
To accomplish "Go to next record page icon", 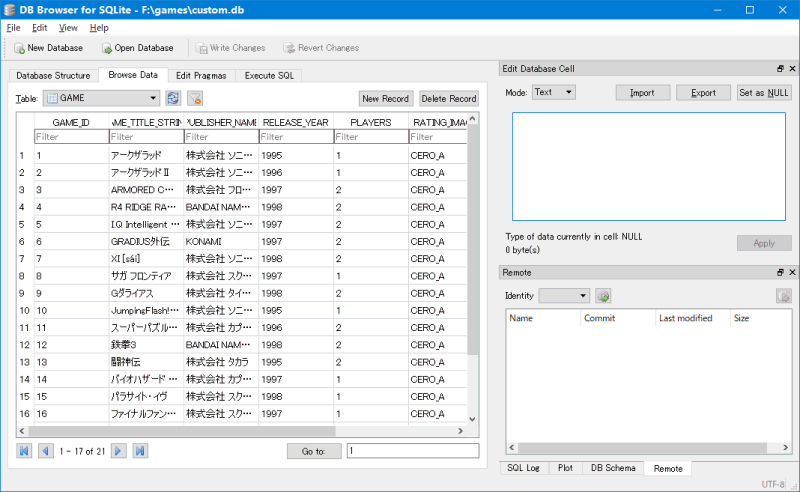I will 118,451.
